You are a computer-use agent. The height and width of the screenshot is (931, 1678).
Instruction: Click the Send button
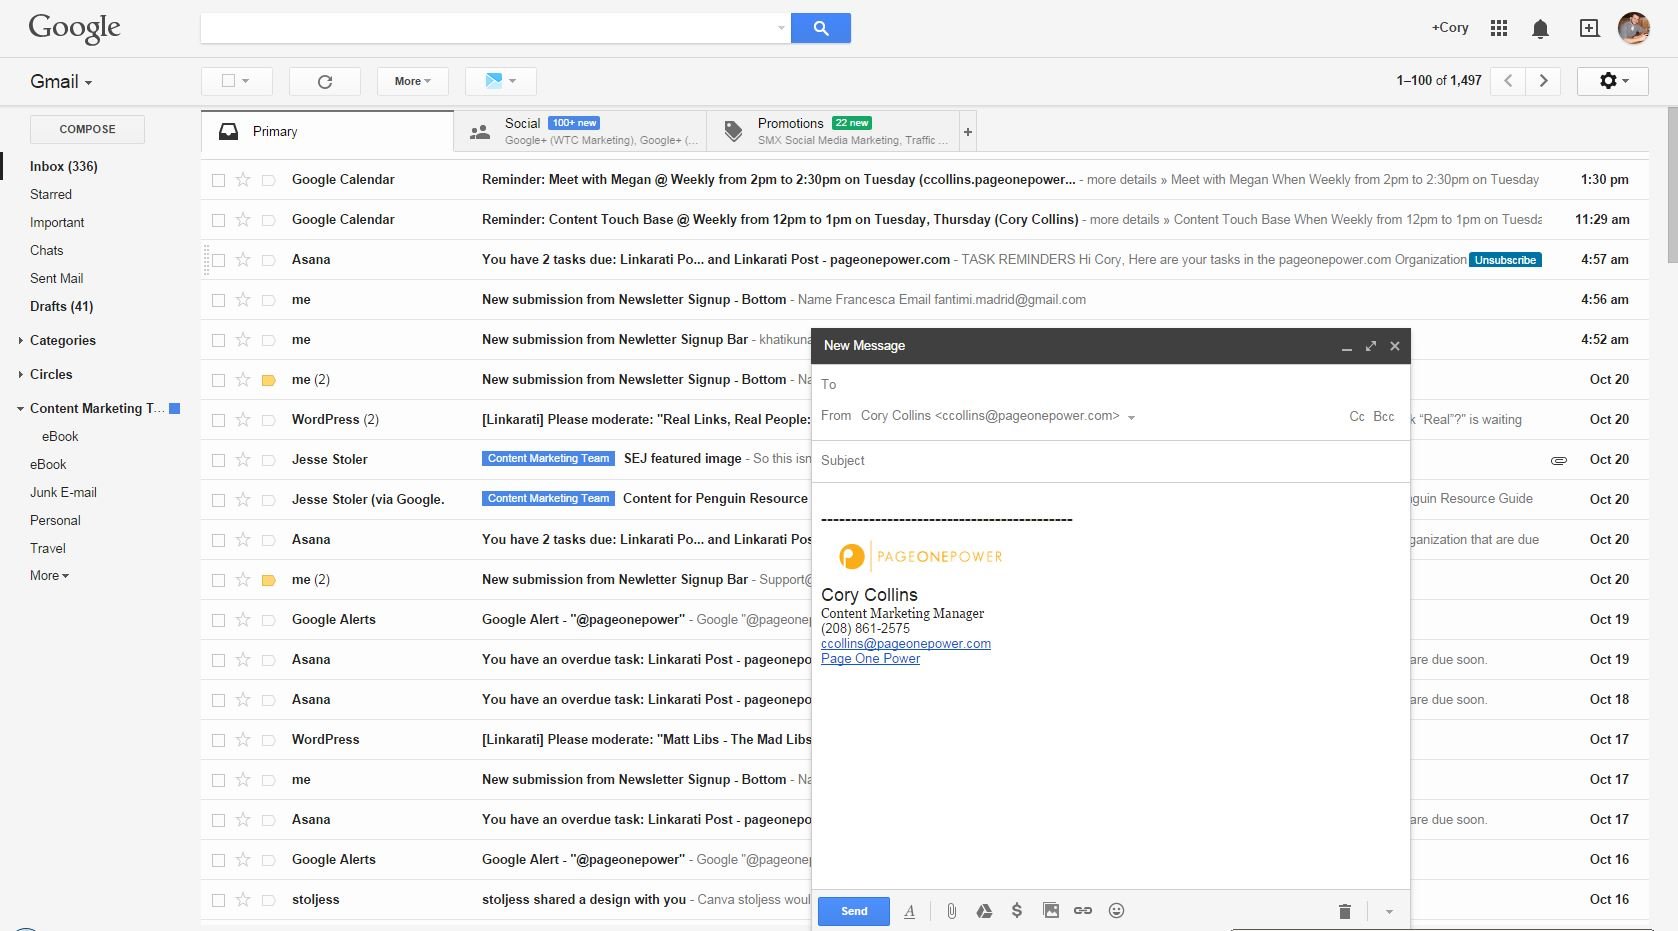[x=853, y=911]
